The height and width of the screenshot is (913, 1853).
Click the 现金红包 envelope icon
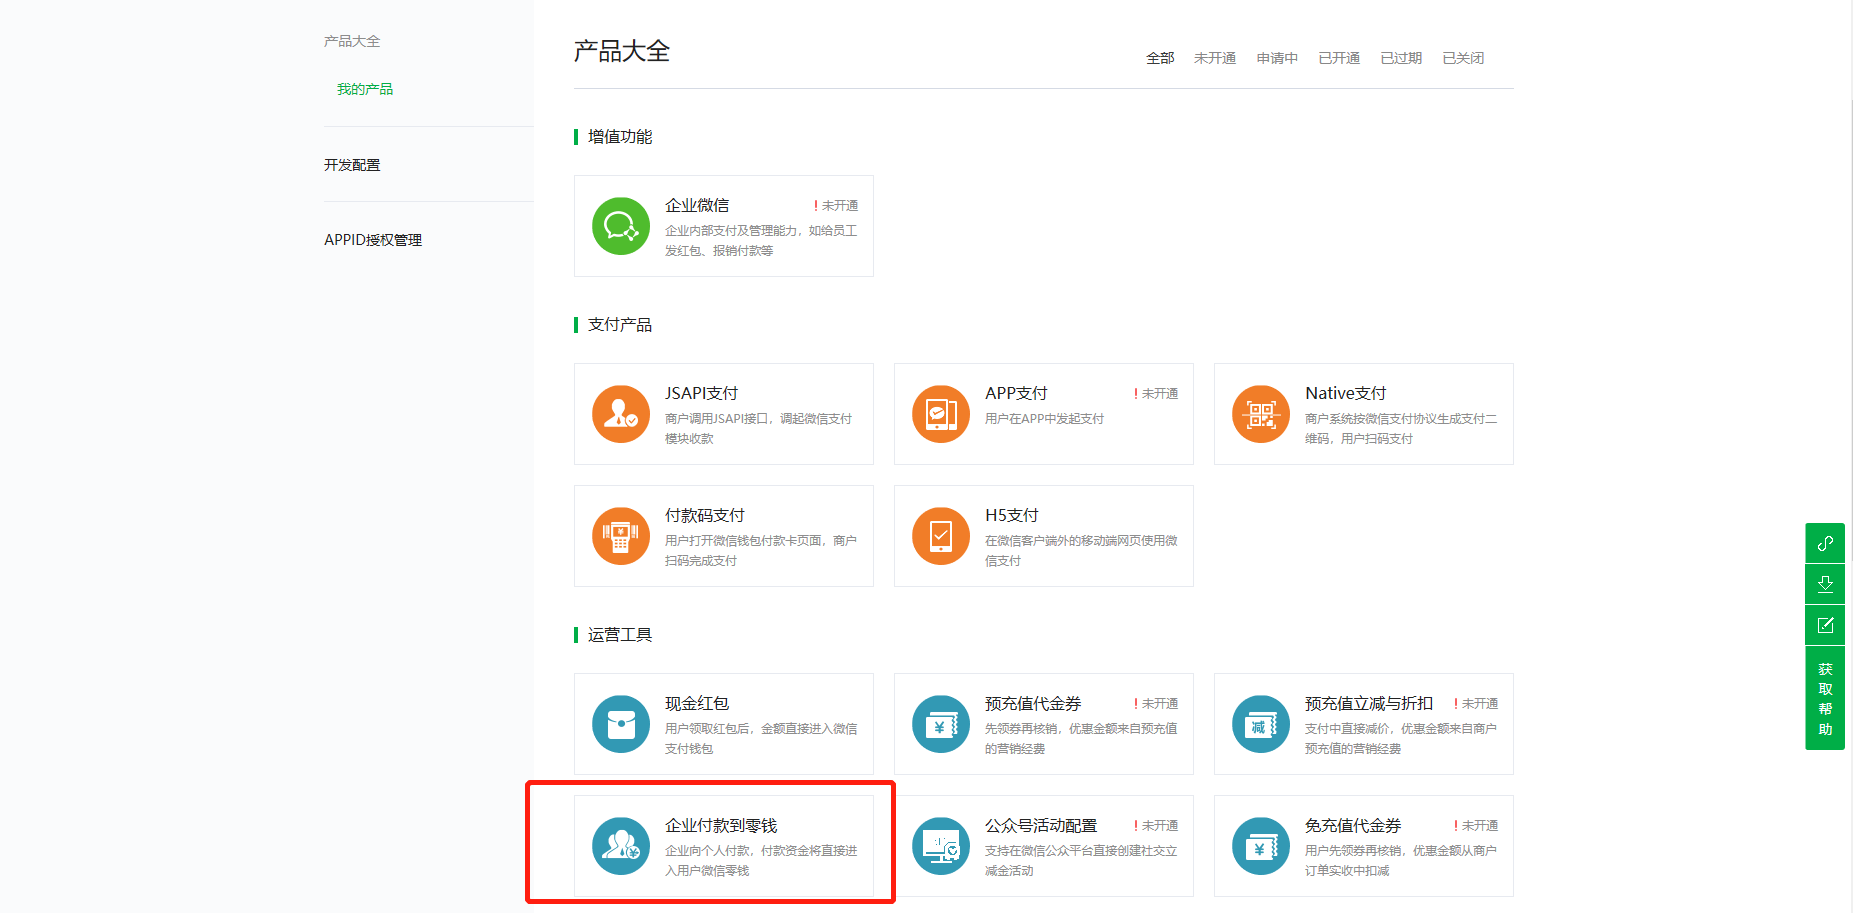coord(621,724)
